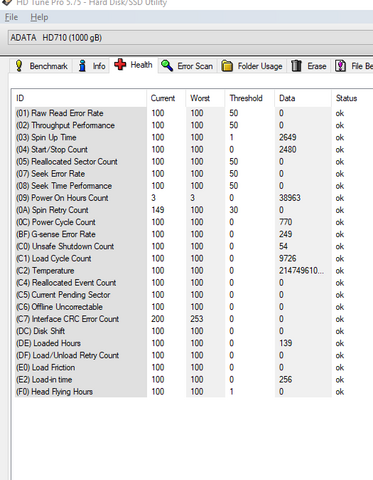Click the Folder Usage folder icon
The height and width of the screenshot is (480, 373).
click(227, 66)
